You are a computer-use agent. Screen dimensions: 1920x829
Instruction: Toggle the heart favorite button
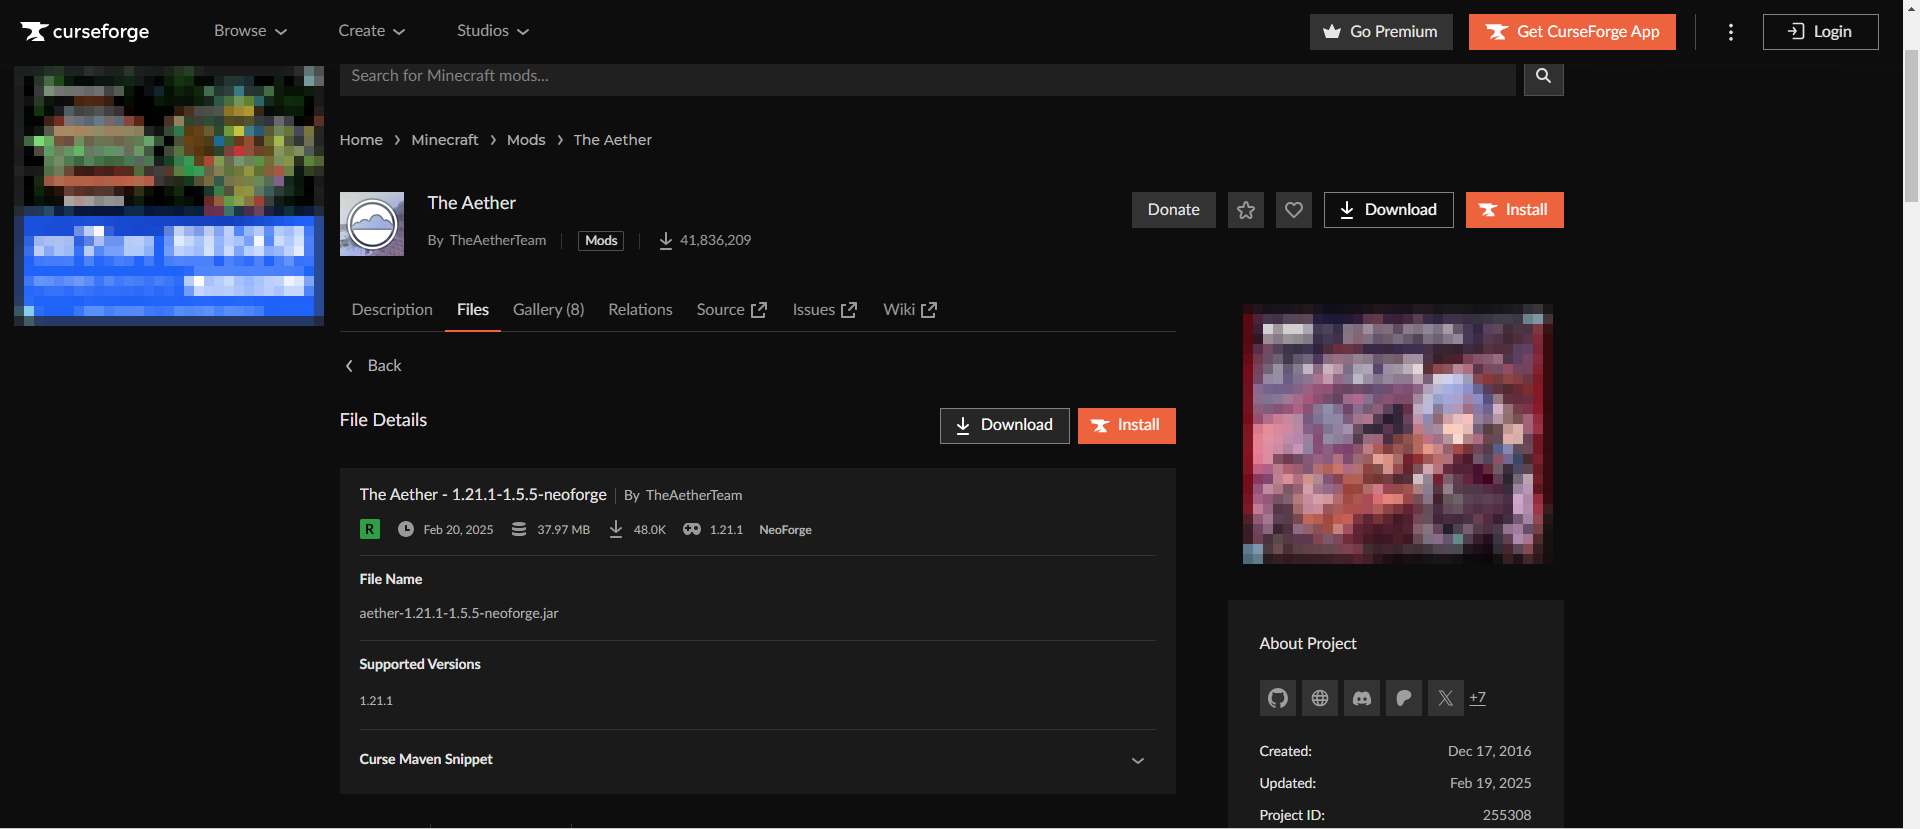click(x=1293, y=210)
